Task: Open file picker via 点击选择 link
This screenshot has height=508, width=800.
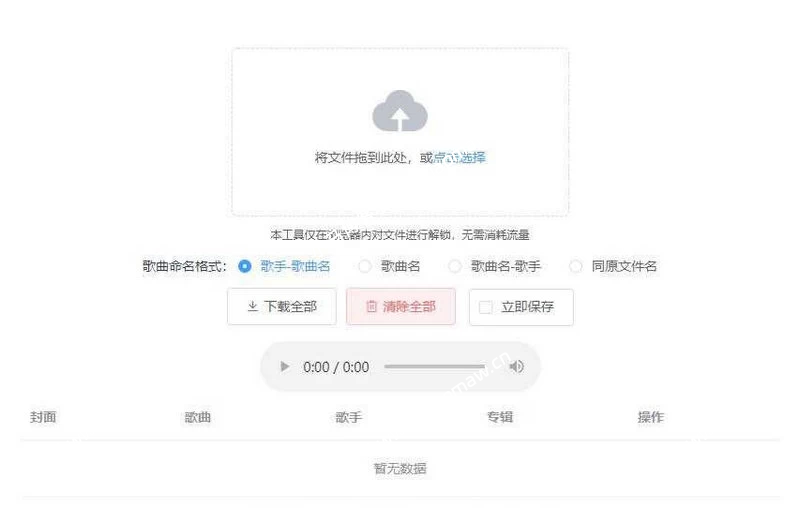Action: (459, 158)
